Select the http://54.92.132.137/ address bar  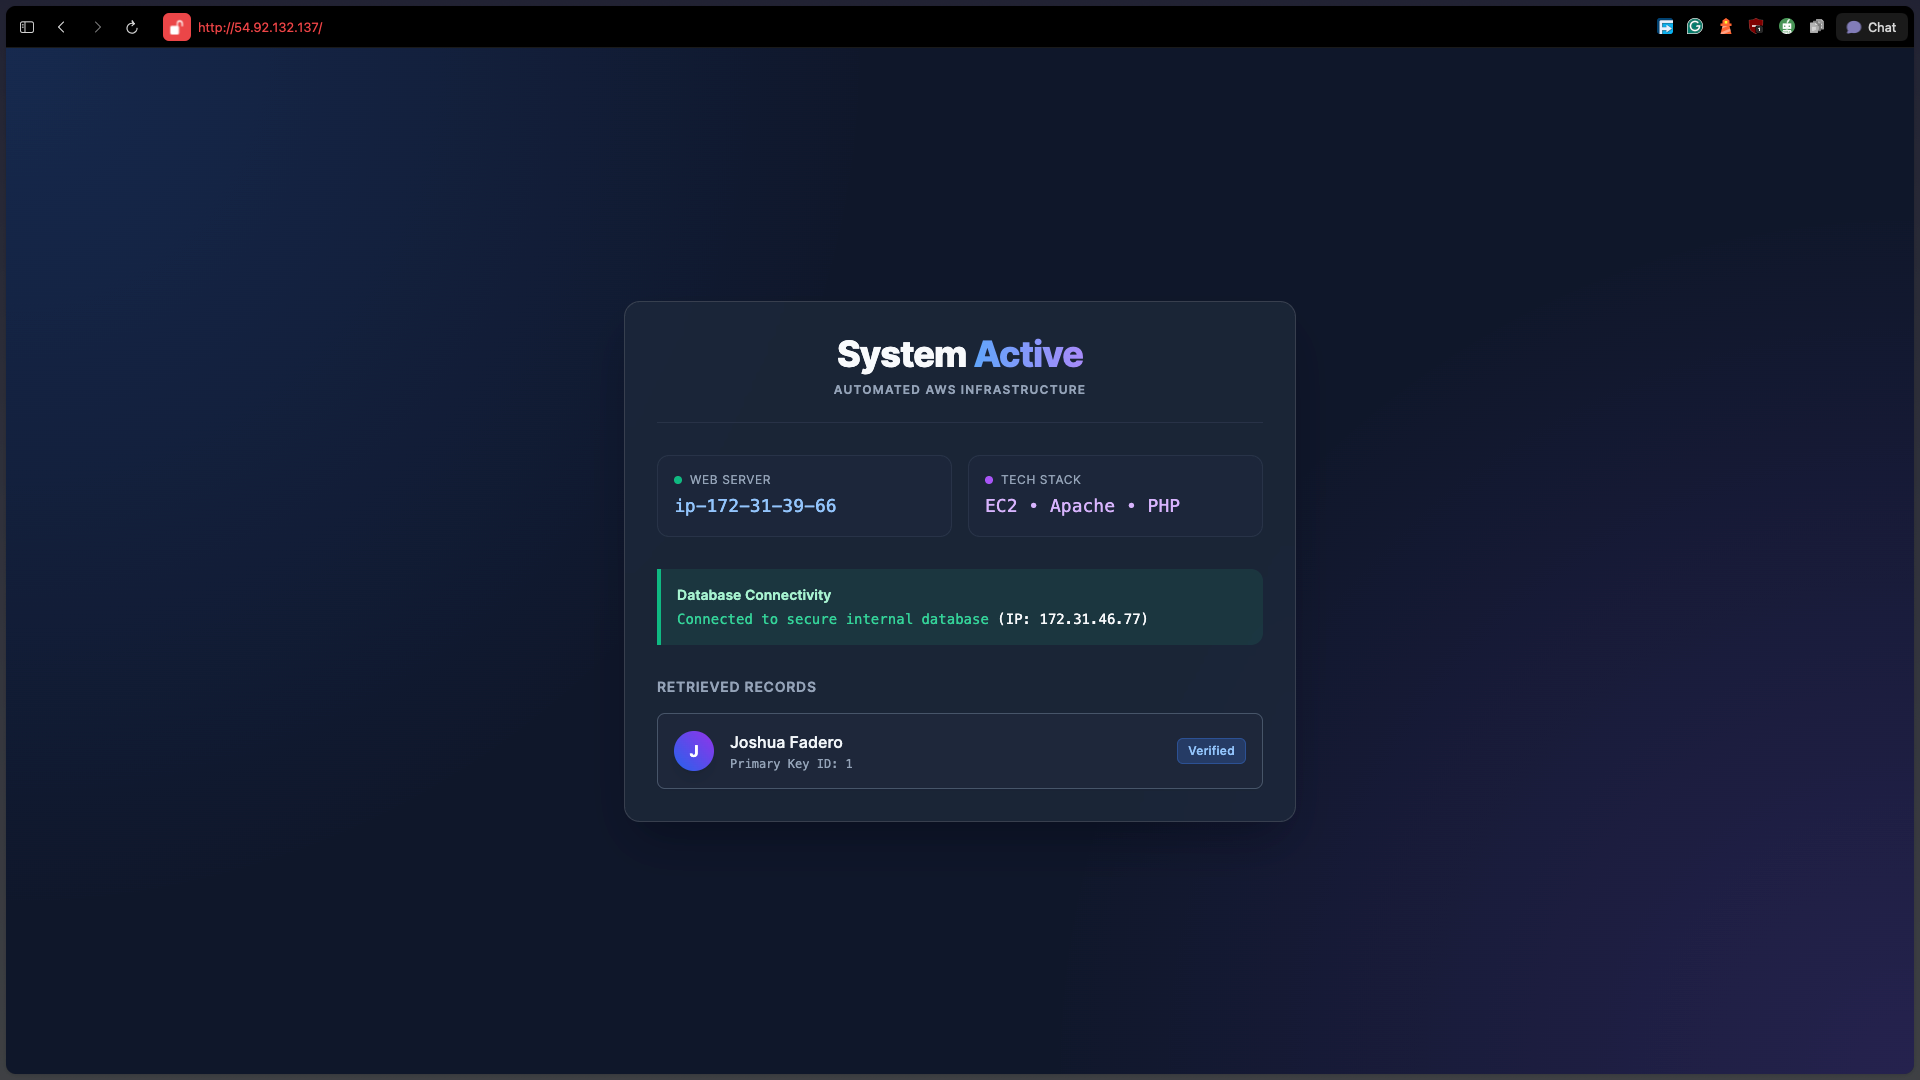[x=260, y=27]
